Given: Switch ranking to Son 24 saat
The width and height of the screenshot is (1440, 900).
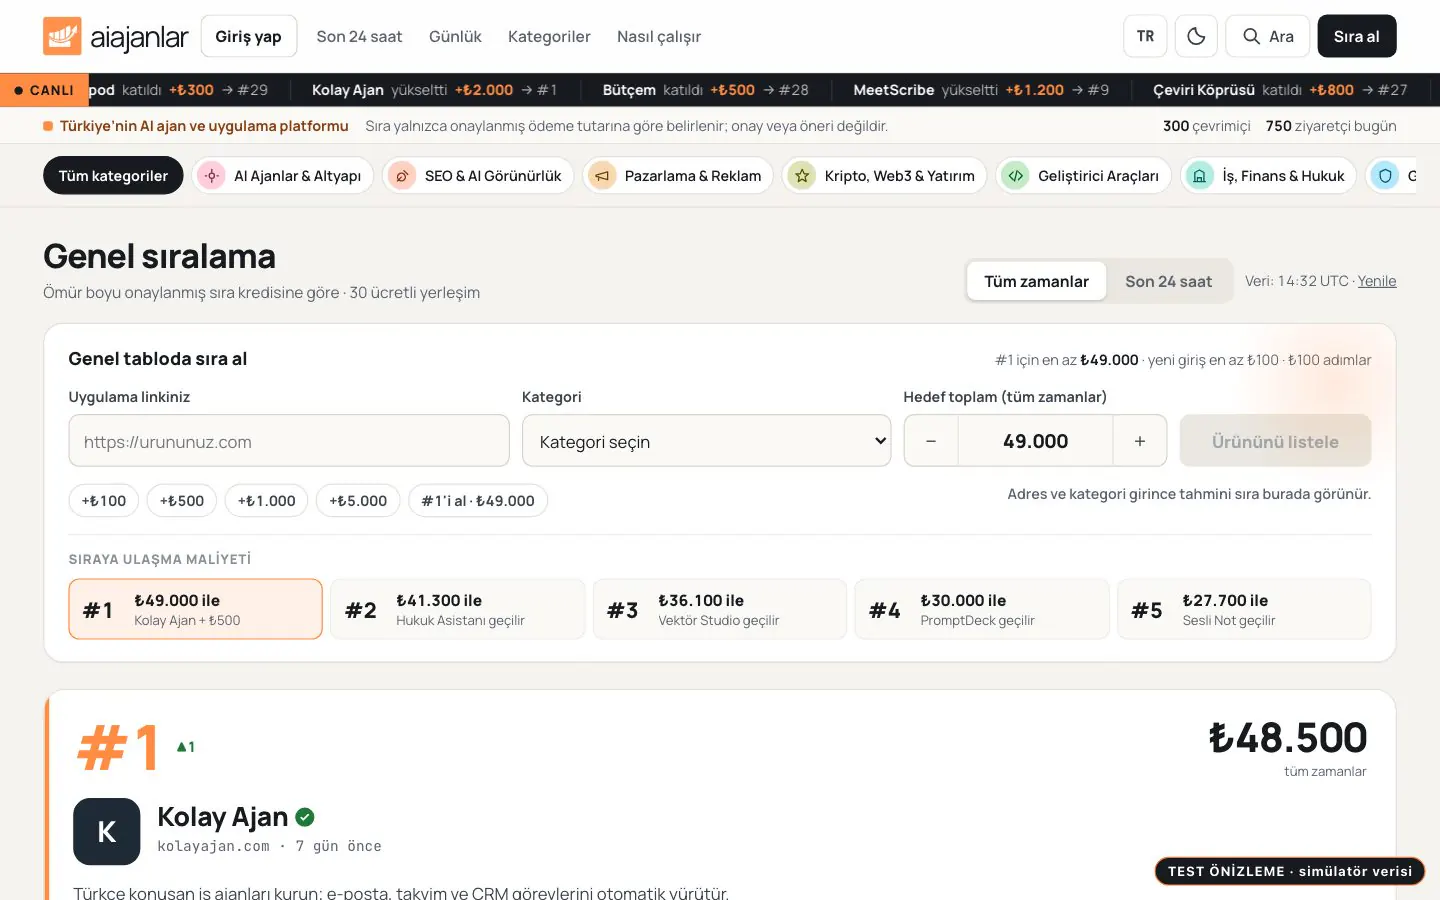Looking at the screenshot, I should click(1168, 282).
